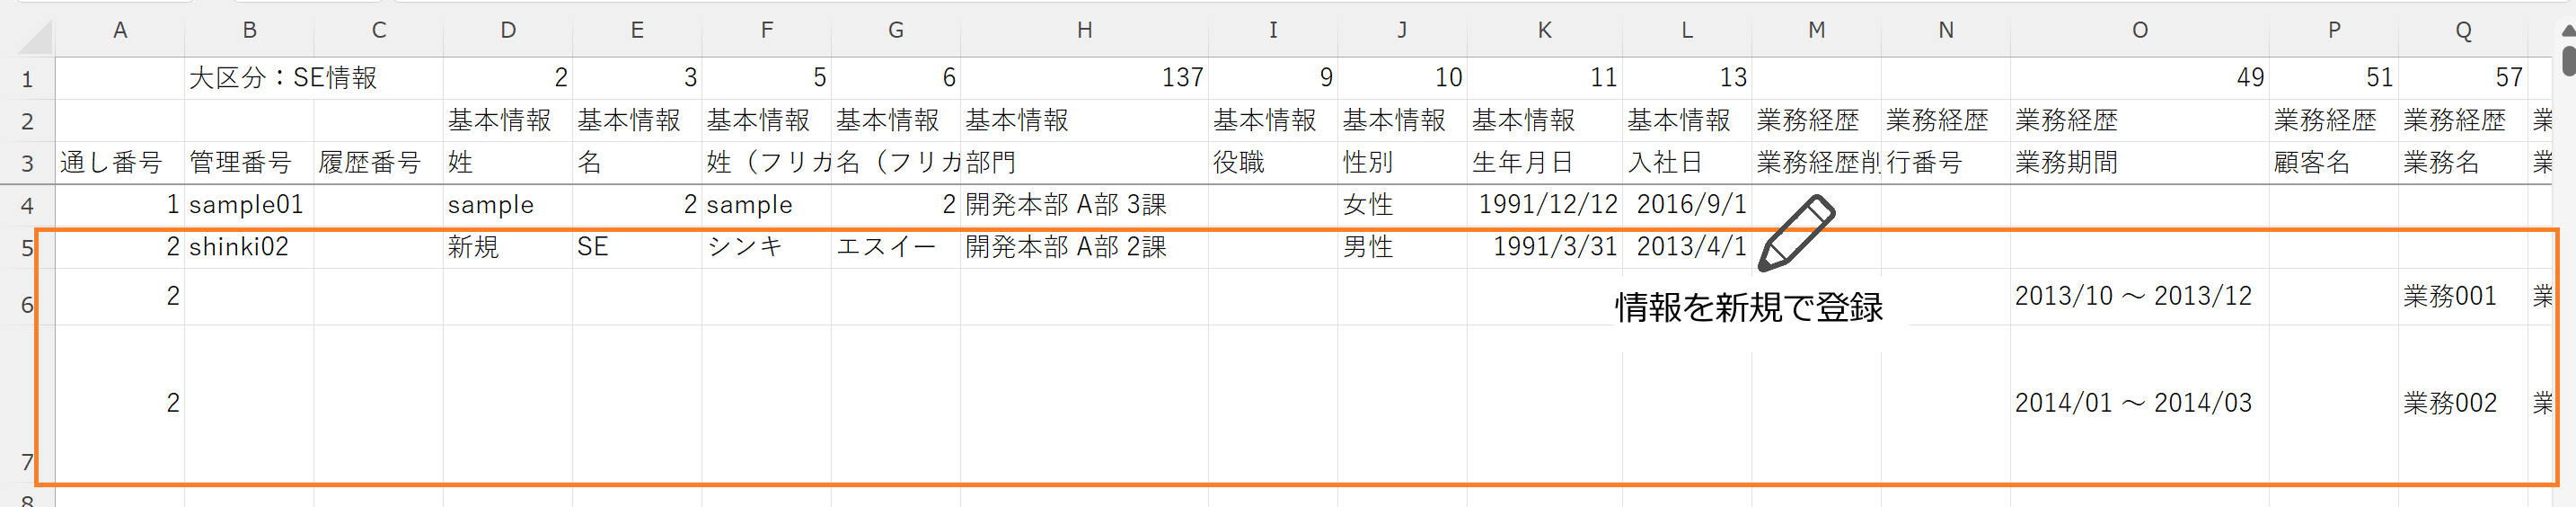Select row 3 header

27,163
